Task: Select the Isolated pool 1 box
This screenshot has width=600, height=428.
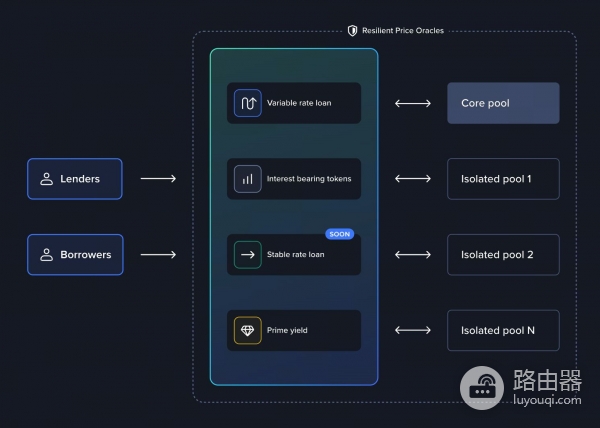Action: coord(503,179)
